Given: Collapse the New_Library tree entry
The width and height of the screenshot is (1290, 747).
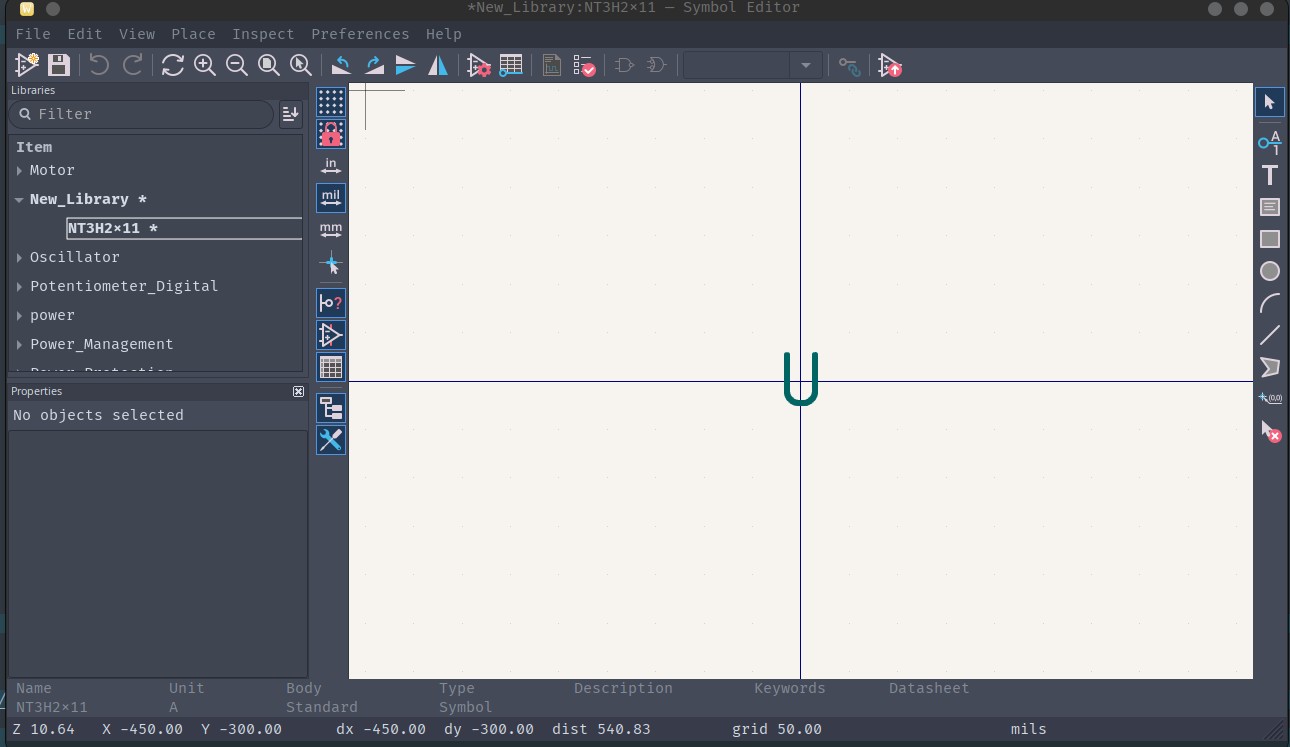Looking at the screenshot, I should [x=19, y=199].
